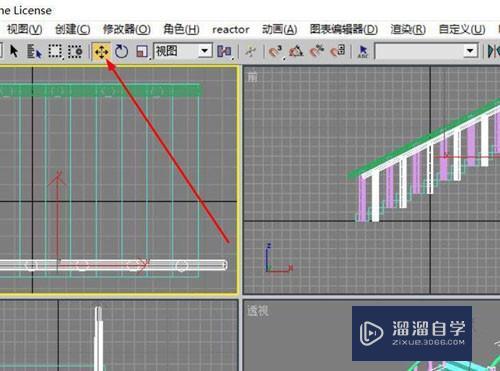Open the 视图(V) menu
Screen dimensions: 500x371
coord(25,30)
